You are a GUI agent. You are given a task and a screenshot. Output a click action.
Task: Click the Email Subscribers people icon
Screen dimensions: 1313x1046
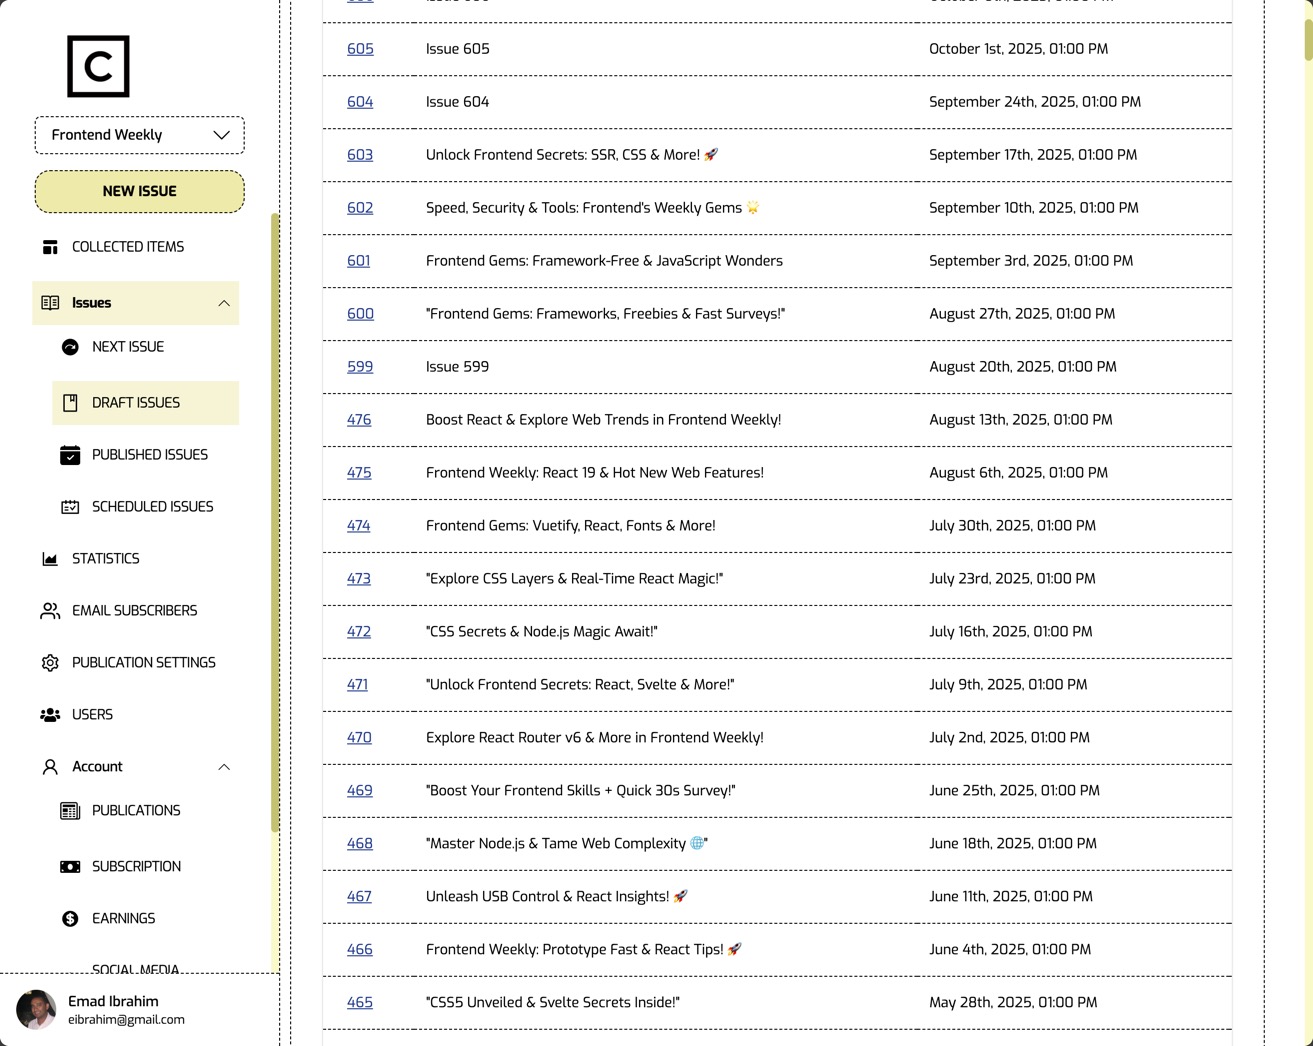coord(50,610)
